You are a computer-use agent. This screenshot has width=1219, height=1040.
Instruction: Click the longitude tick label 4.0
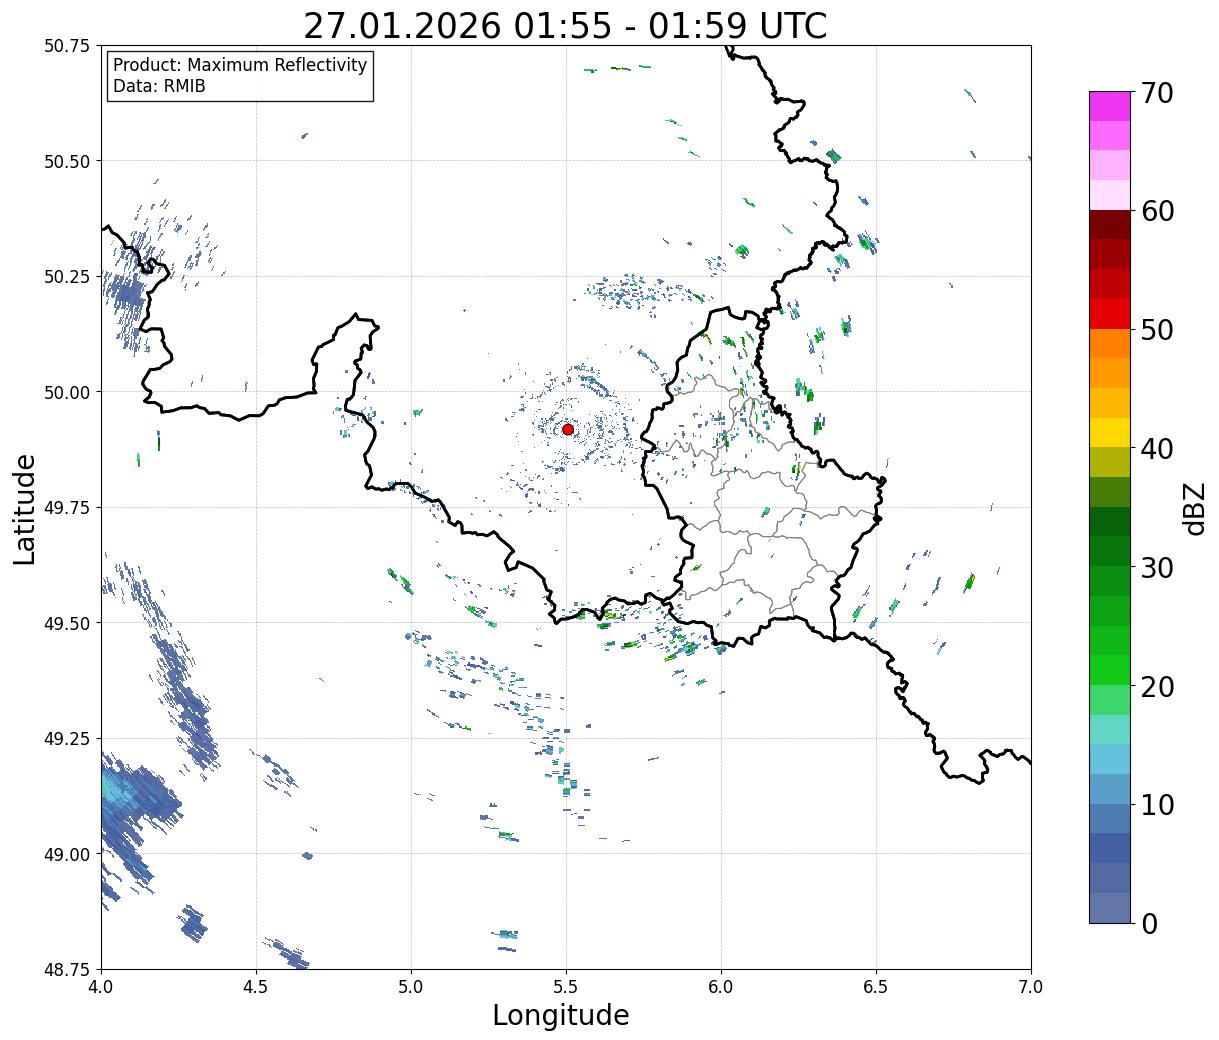point(101,986)
